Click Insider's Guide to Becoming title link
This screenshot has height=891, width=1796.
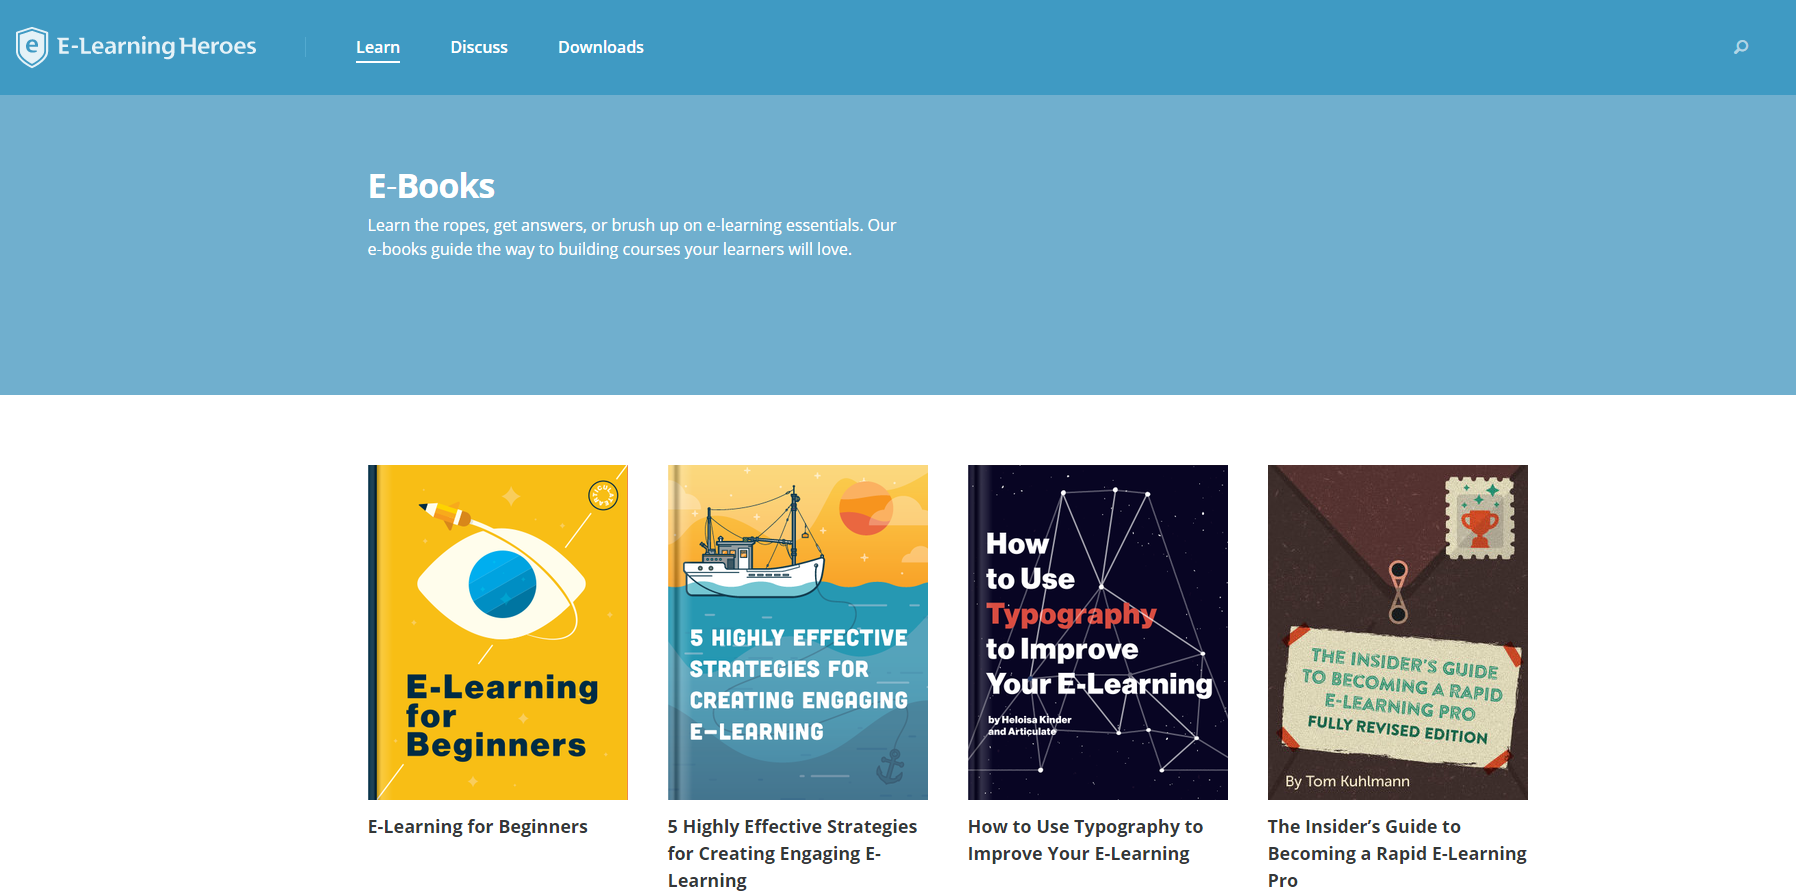[1398, 853]
